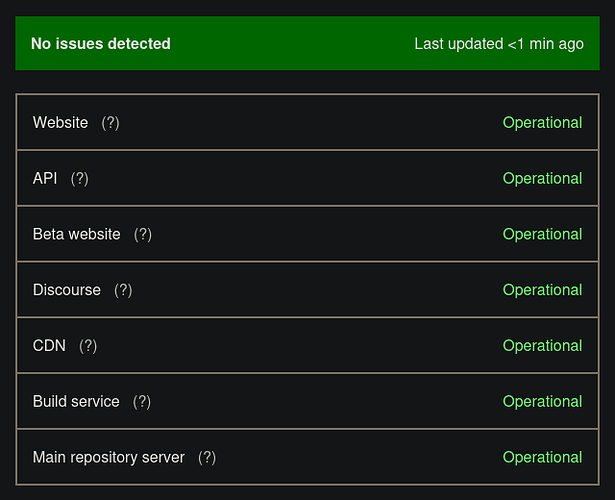Image resolution: width=615 pixels, height=500 pixels.
Task: Click the Last updated timestamp
Action: (499, 44)
